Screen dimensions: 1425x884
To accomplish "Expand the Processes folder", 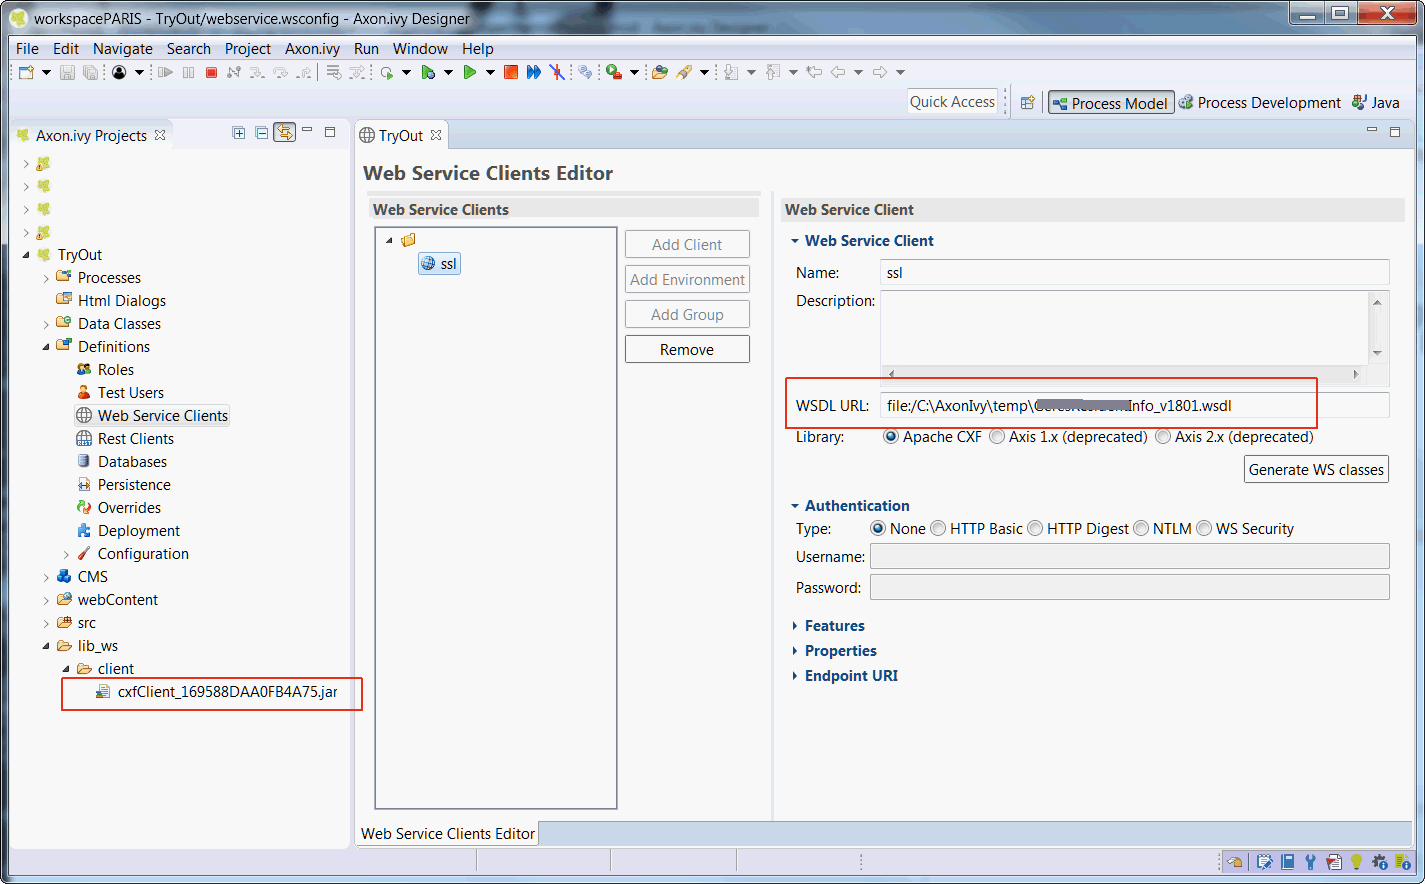I will click(x=46, y=278).
